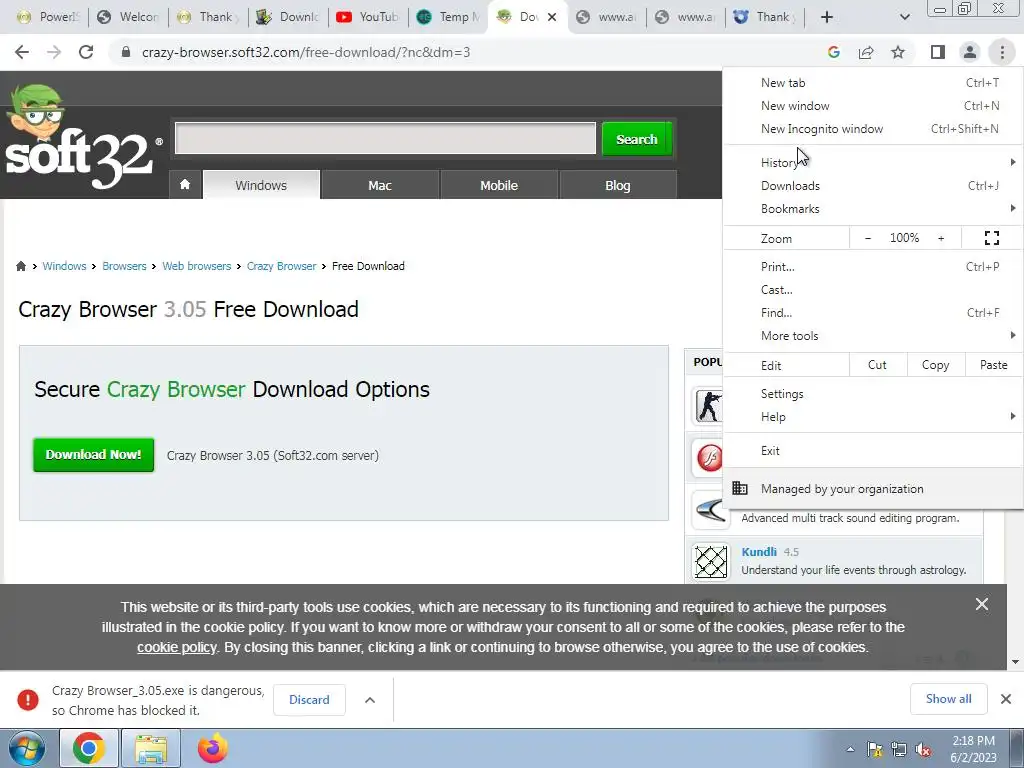
Task: Open the Chrome profile avatar icon
Action: (970, 52)
